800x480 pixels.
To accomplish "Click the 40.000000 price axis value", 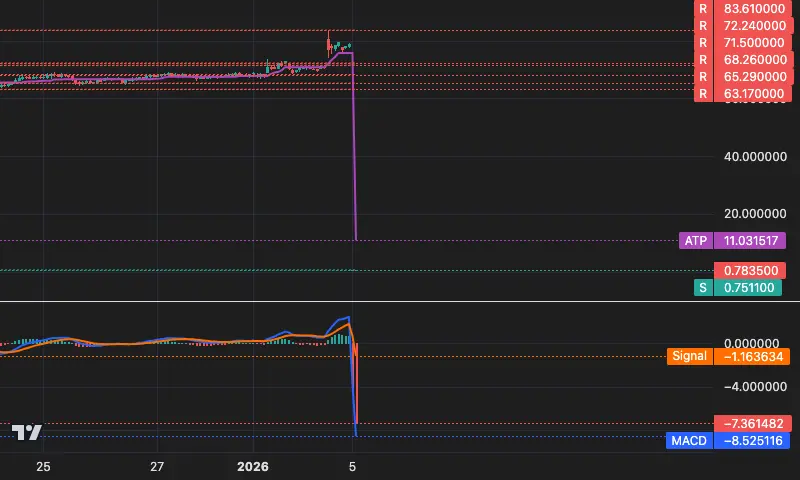I will 755,157.
